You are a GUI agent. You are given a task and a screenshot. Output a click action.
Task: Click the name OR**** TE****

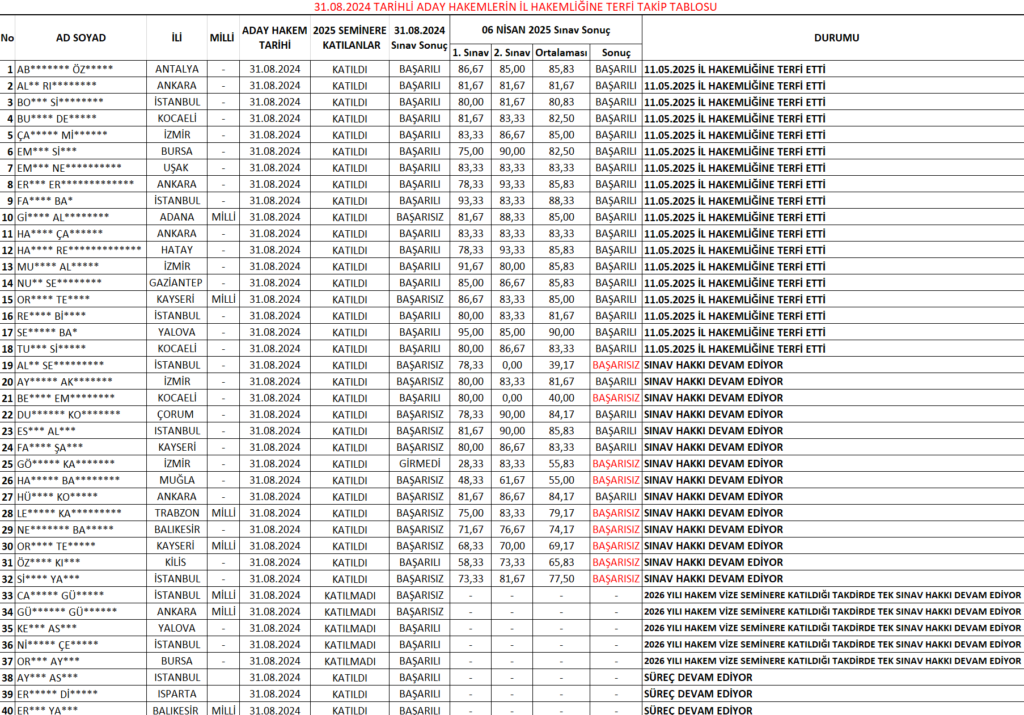click(54, 299)
